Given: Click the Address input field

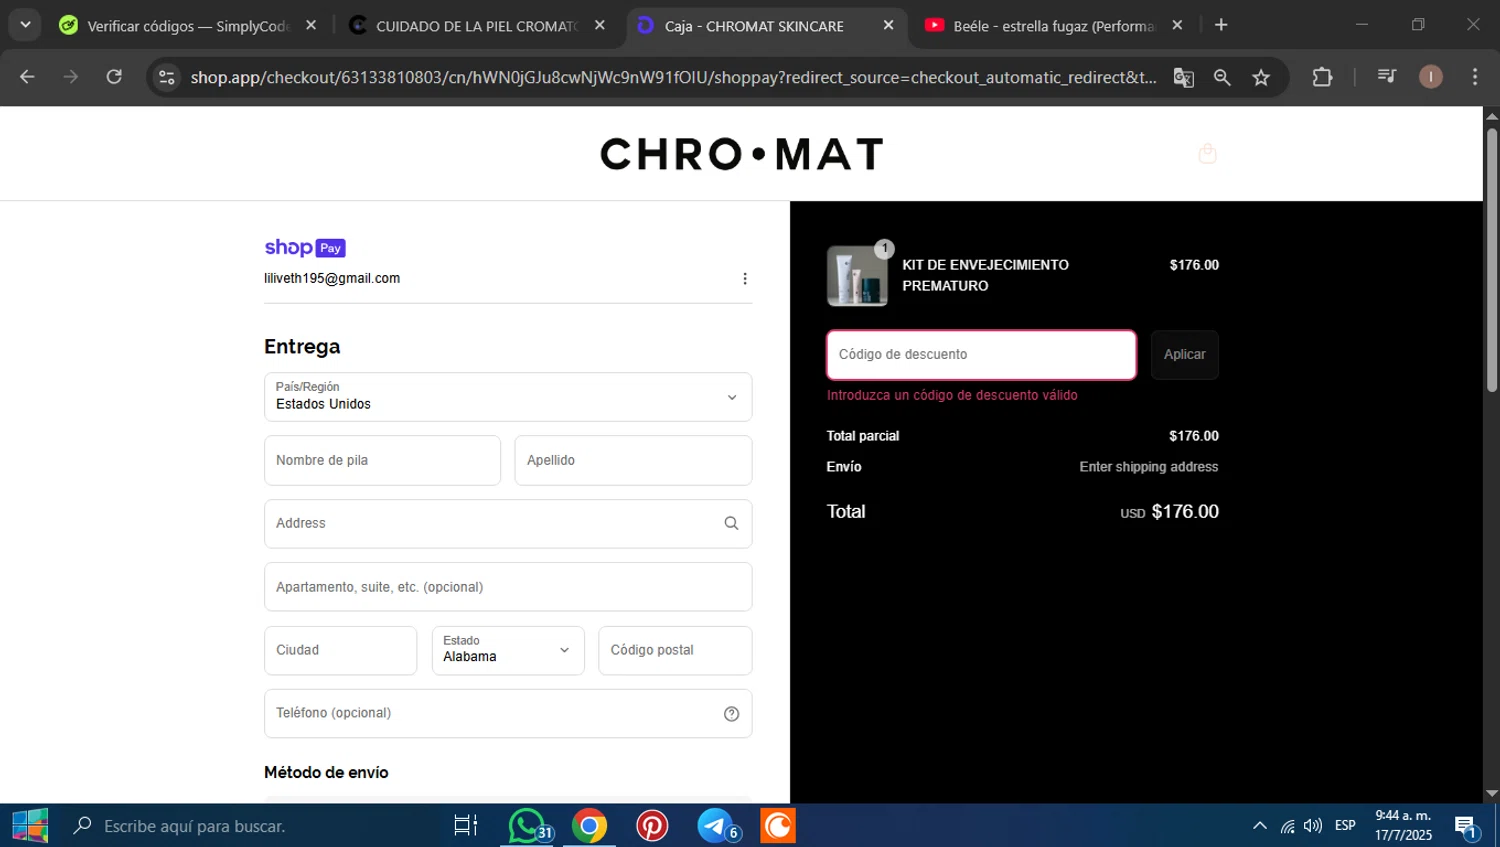Looking at the screenshot, I should [508, 523].
